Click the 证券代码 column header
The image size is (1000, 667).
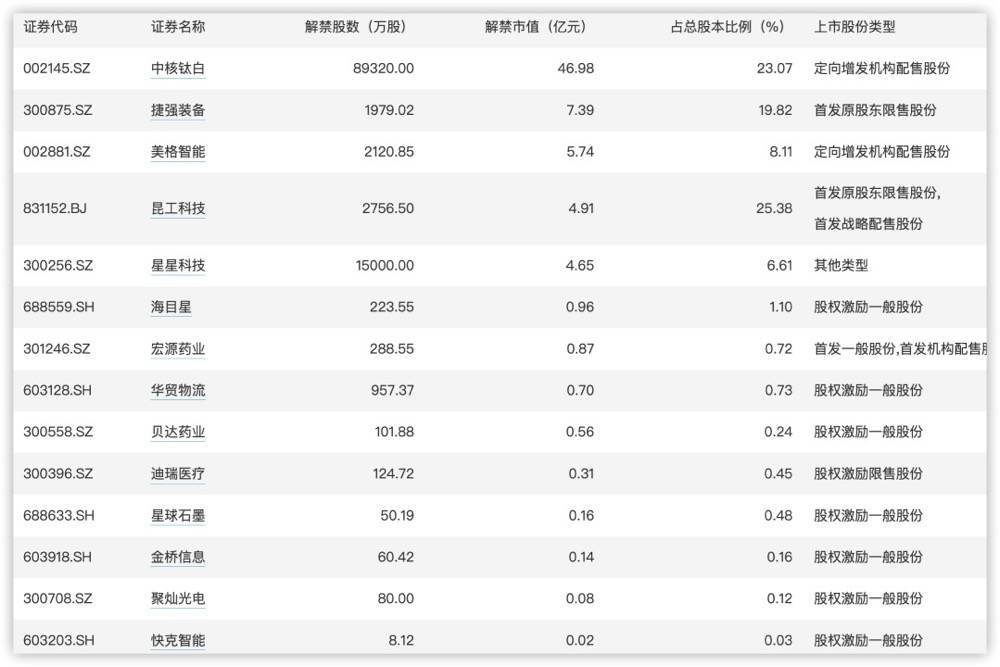50,27
